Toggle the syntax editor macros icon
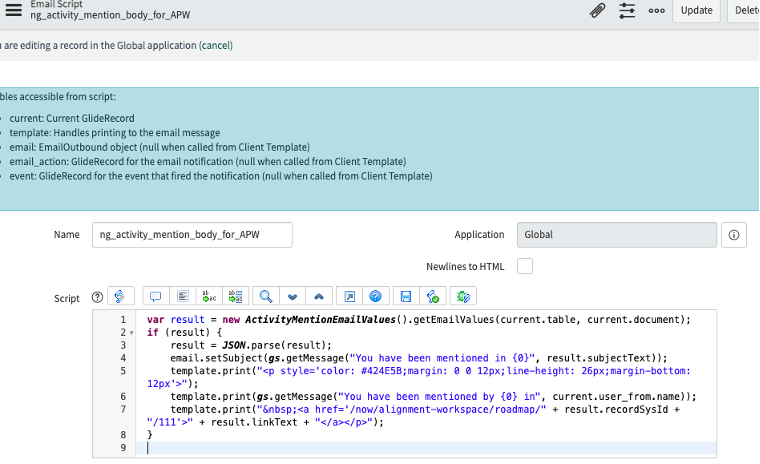This screenshot has width=760, height=464. [120, 296]
